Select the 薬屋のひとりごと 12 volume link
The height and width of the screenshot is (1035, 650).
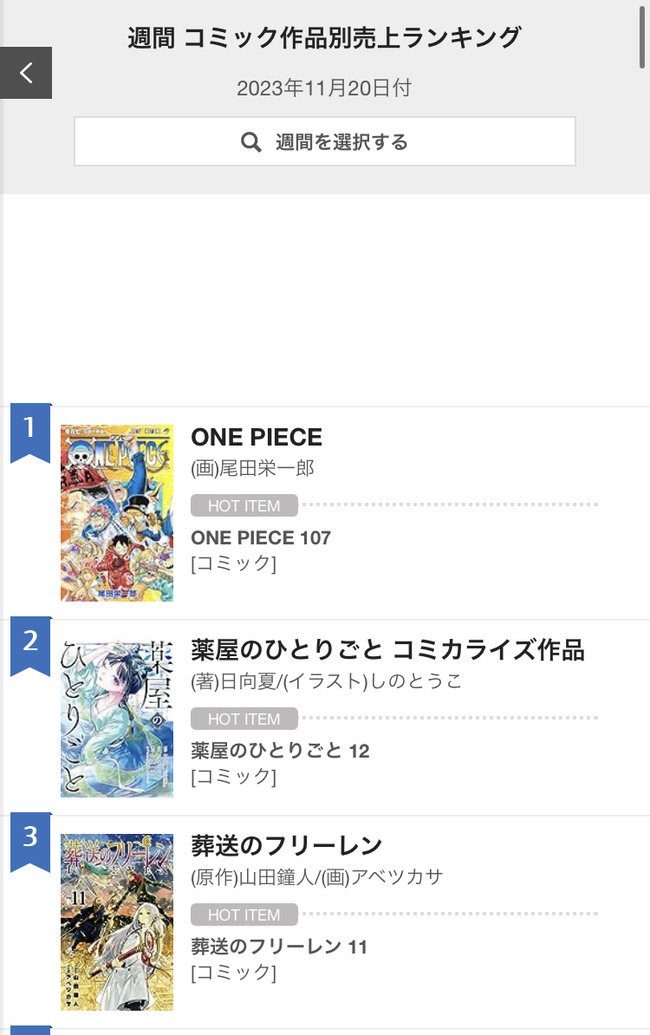280,751
